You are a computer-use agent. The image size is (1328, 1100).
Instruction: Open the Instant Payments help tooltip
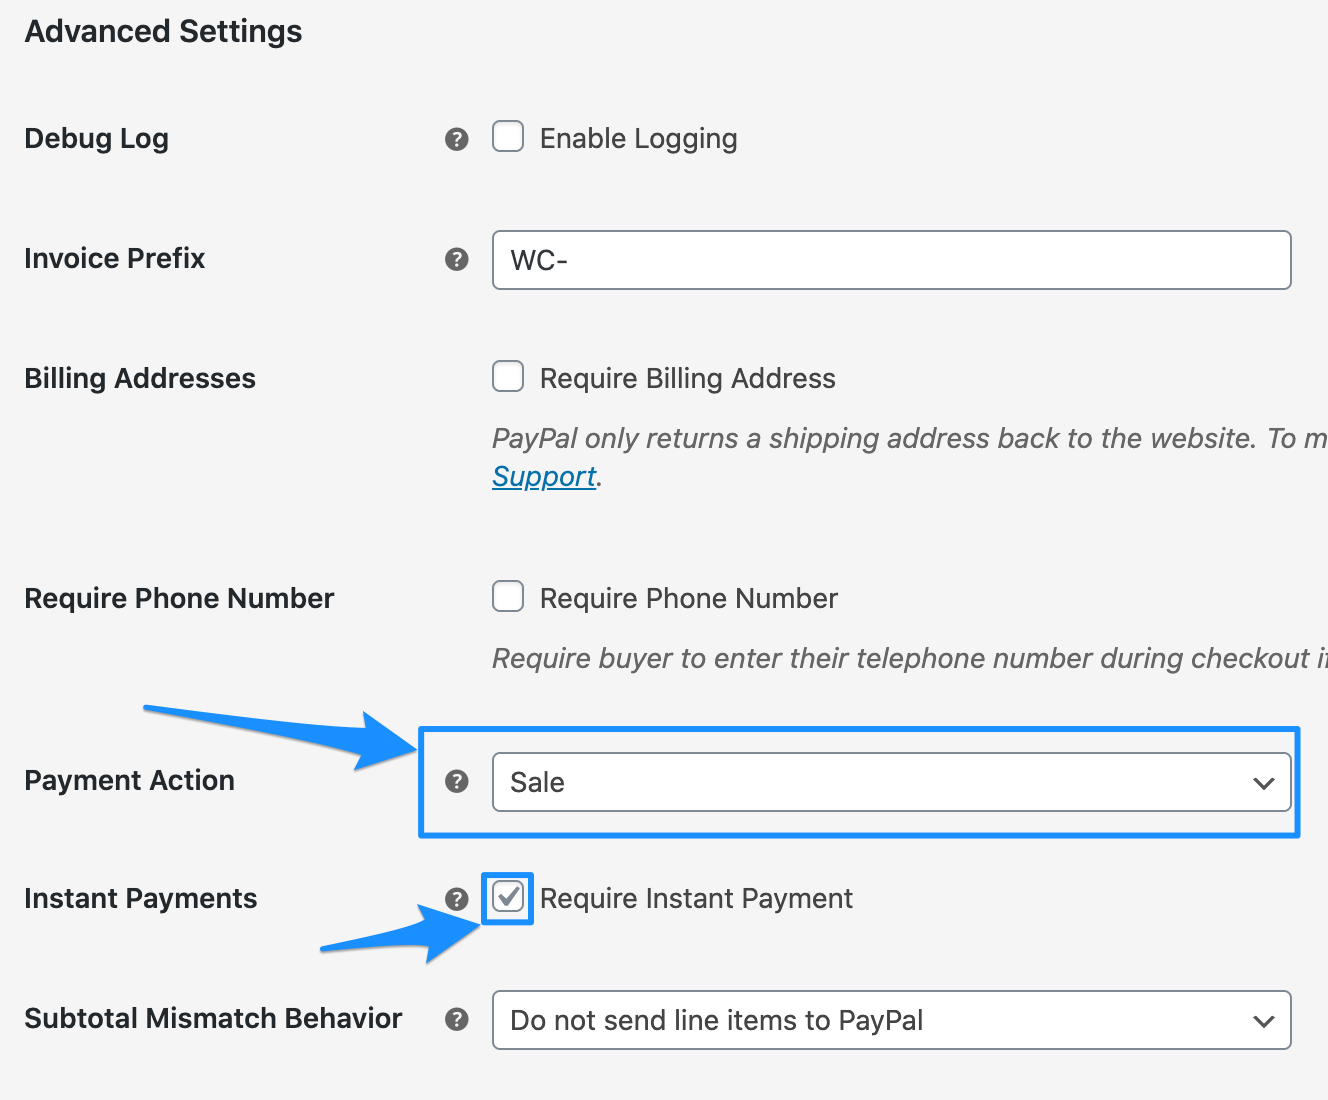click(x=457, y=898)
